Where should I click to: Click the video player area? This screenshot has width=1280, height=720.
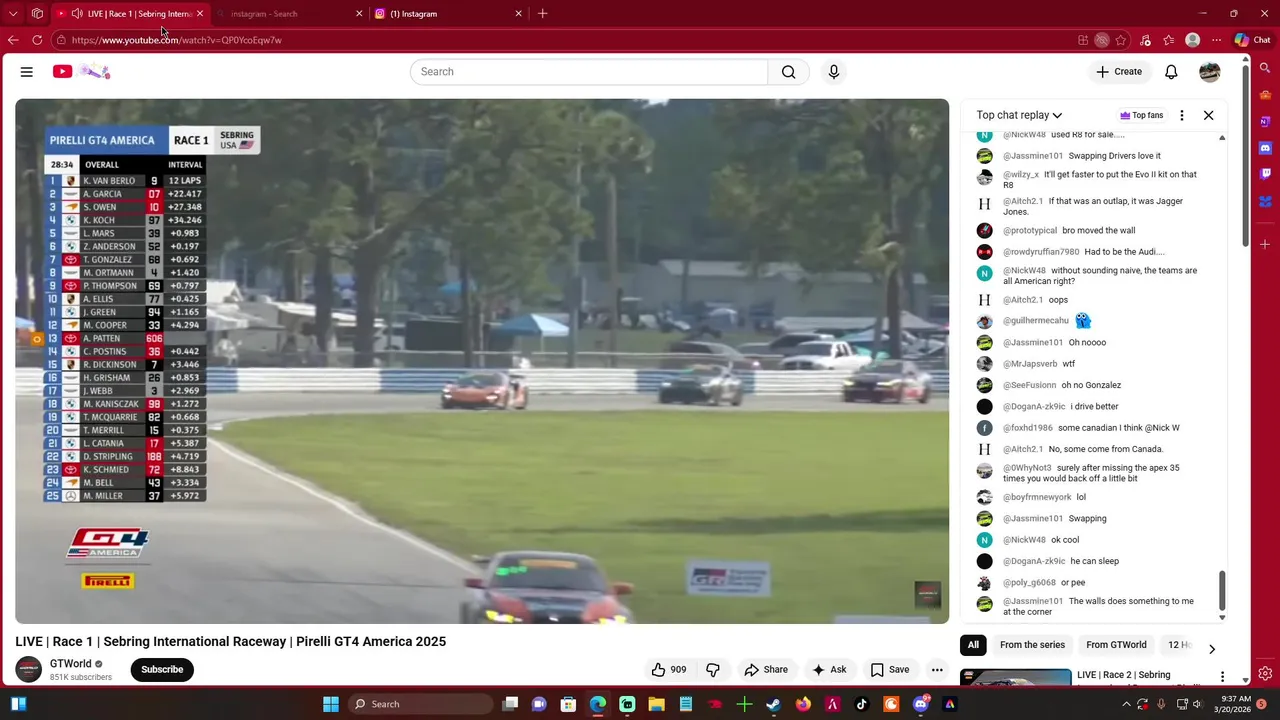482,361
